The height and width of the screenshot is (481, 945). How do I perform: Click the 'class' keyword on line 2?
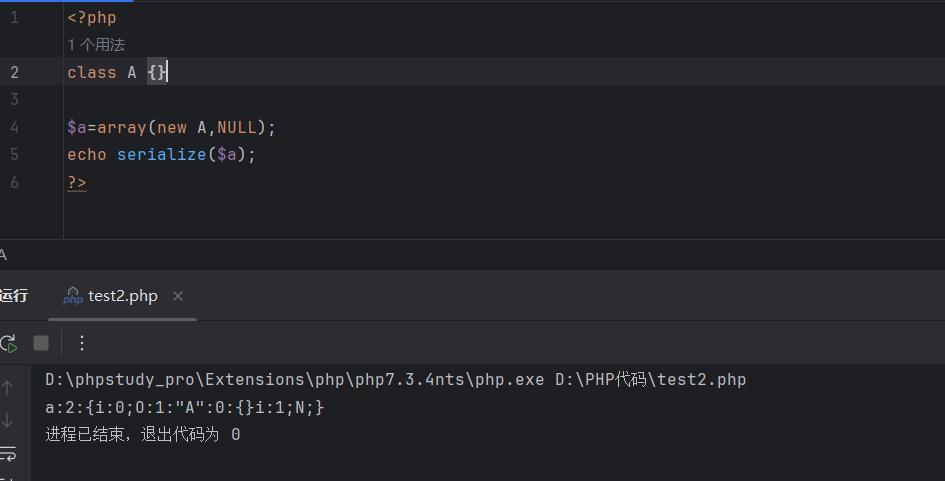click(x=91, y=72)
